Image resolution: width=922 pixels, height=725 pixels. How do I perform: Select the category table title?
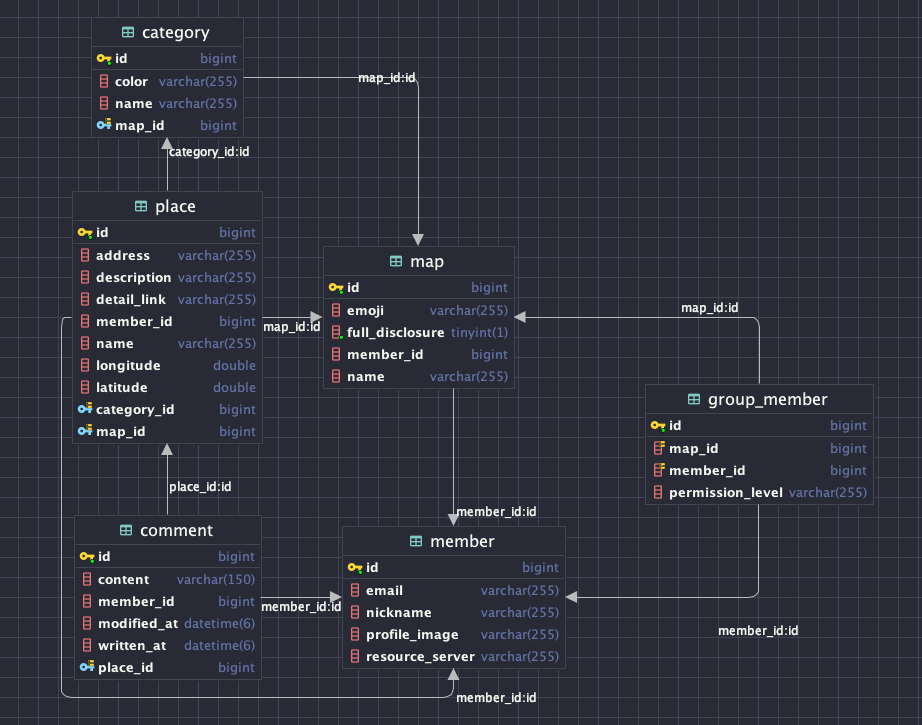[x=176, y=32]
